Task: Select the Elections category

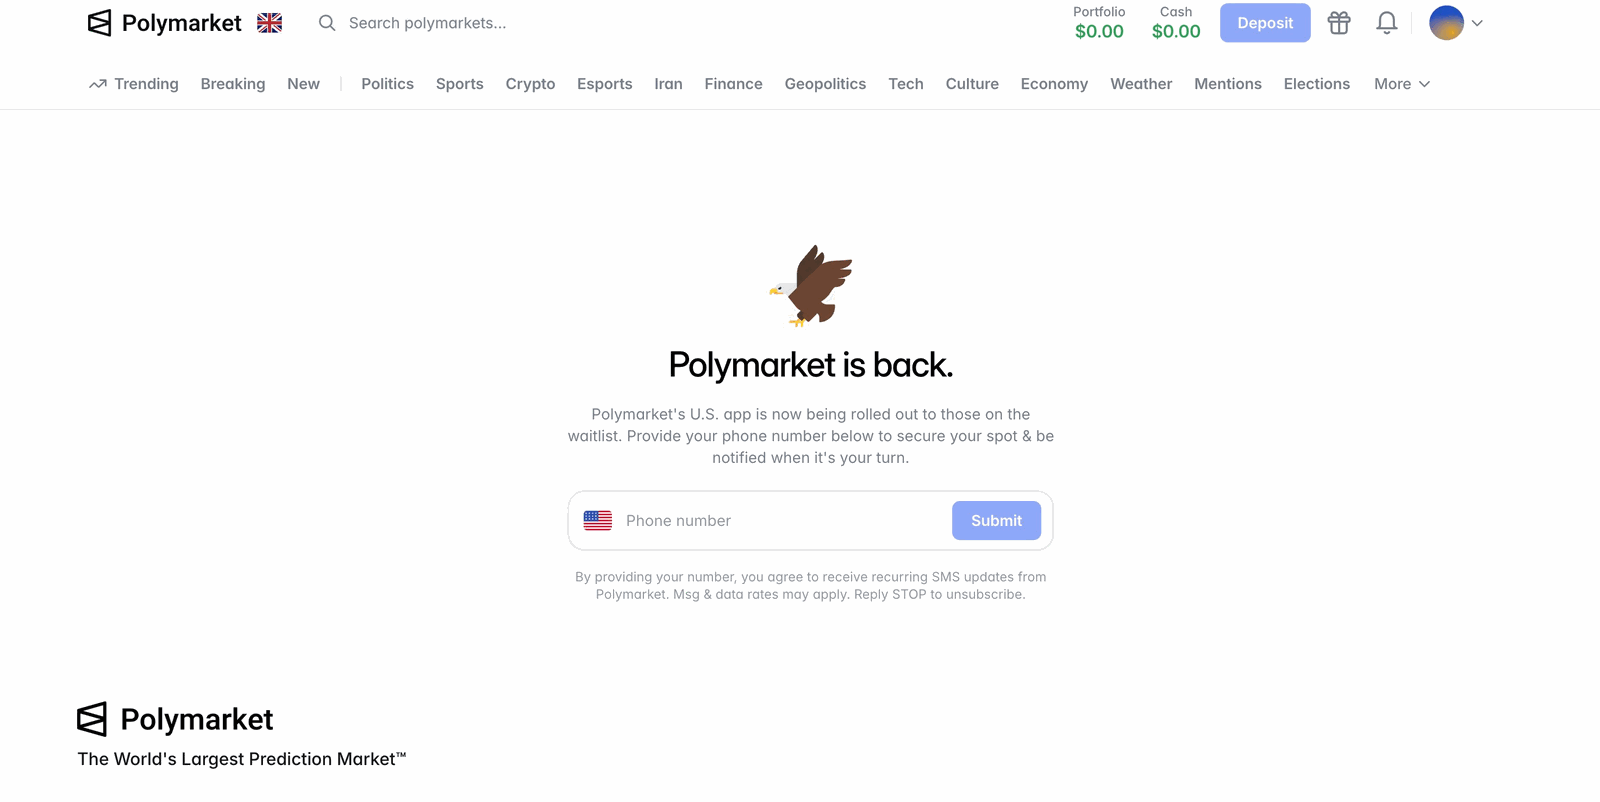Action: [x=1316, y=84]
